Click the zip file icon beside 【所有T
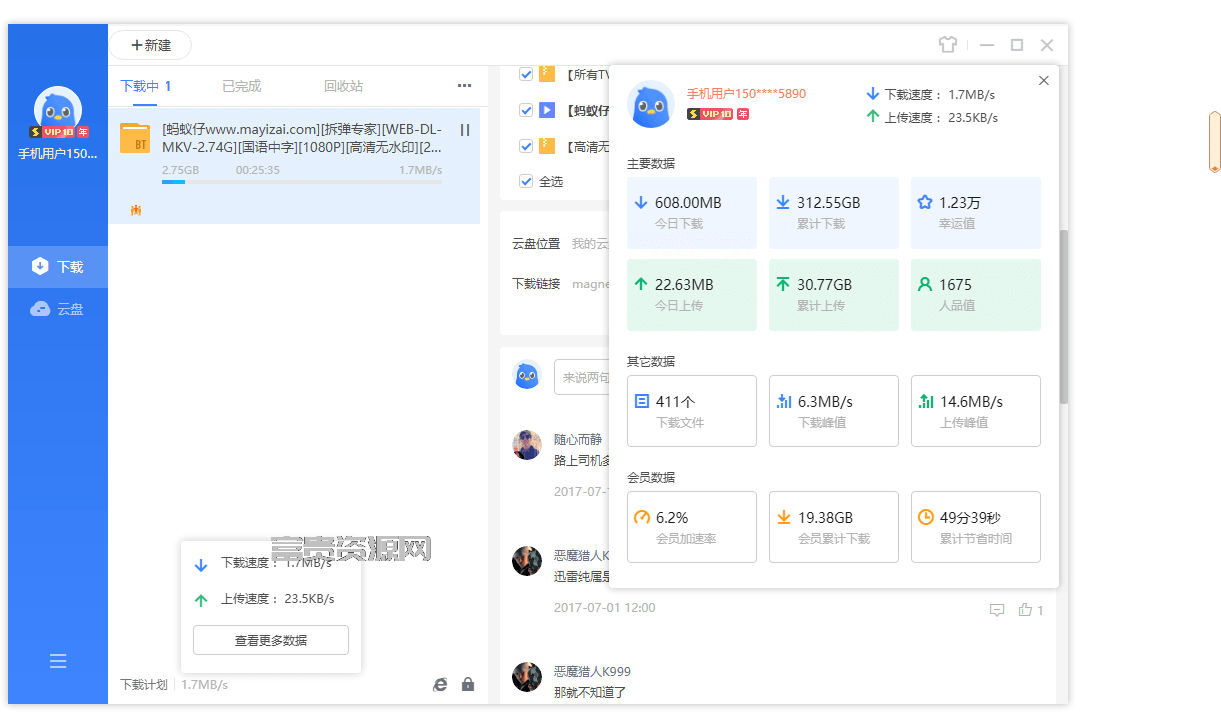The height and width of the screenshot is (712, 1221). (547, 74)
